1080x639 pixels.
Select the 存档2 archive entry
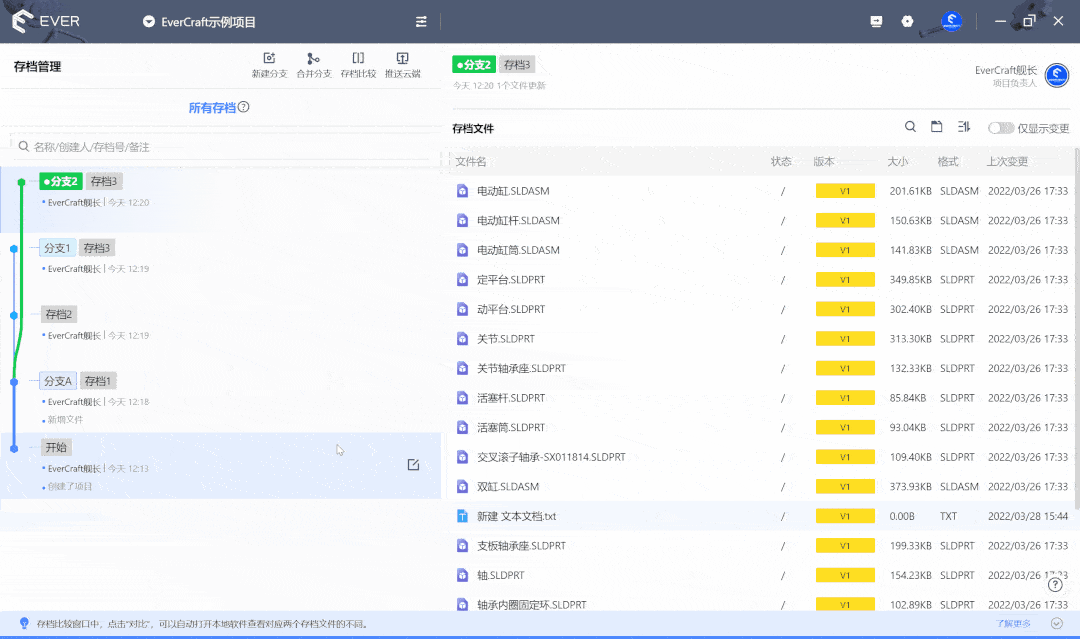220,332
